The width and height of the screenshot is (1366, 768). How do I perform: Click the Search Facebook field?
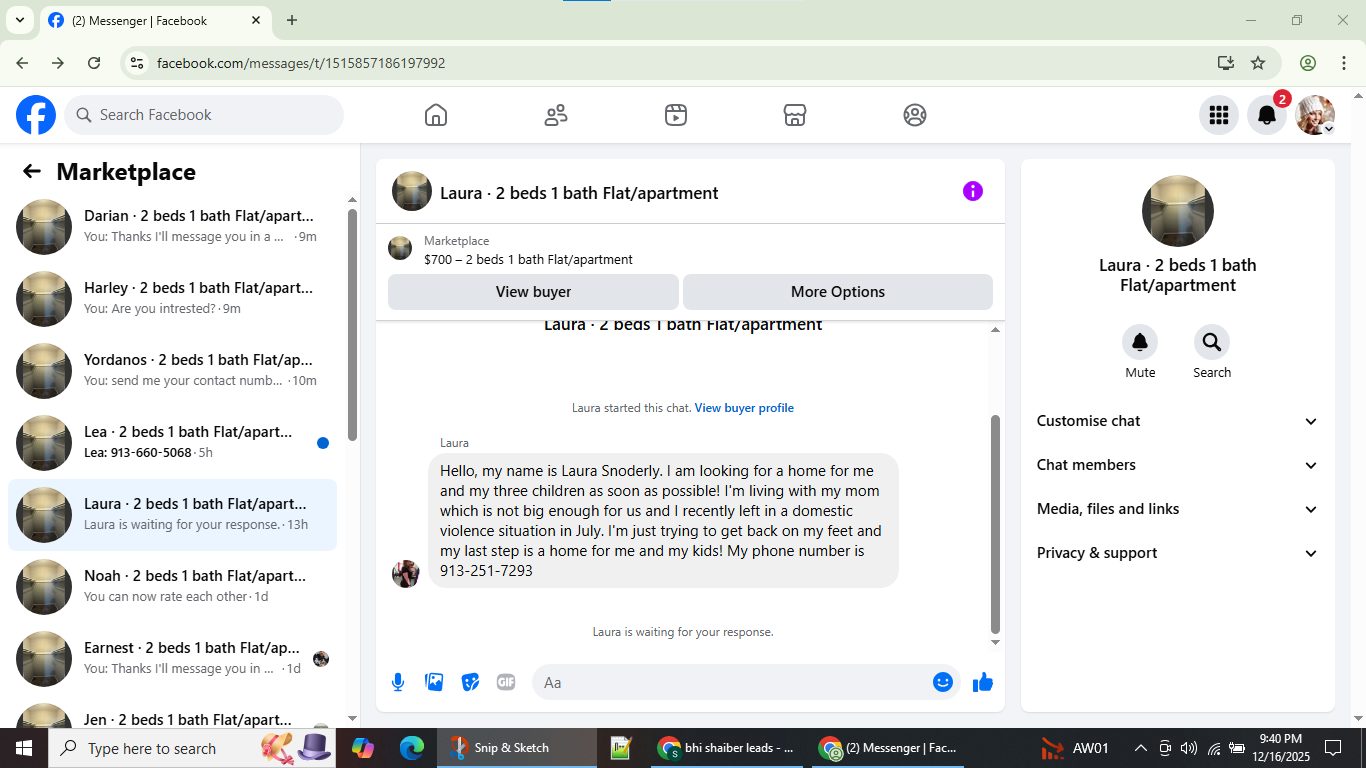point(204,115)
